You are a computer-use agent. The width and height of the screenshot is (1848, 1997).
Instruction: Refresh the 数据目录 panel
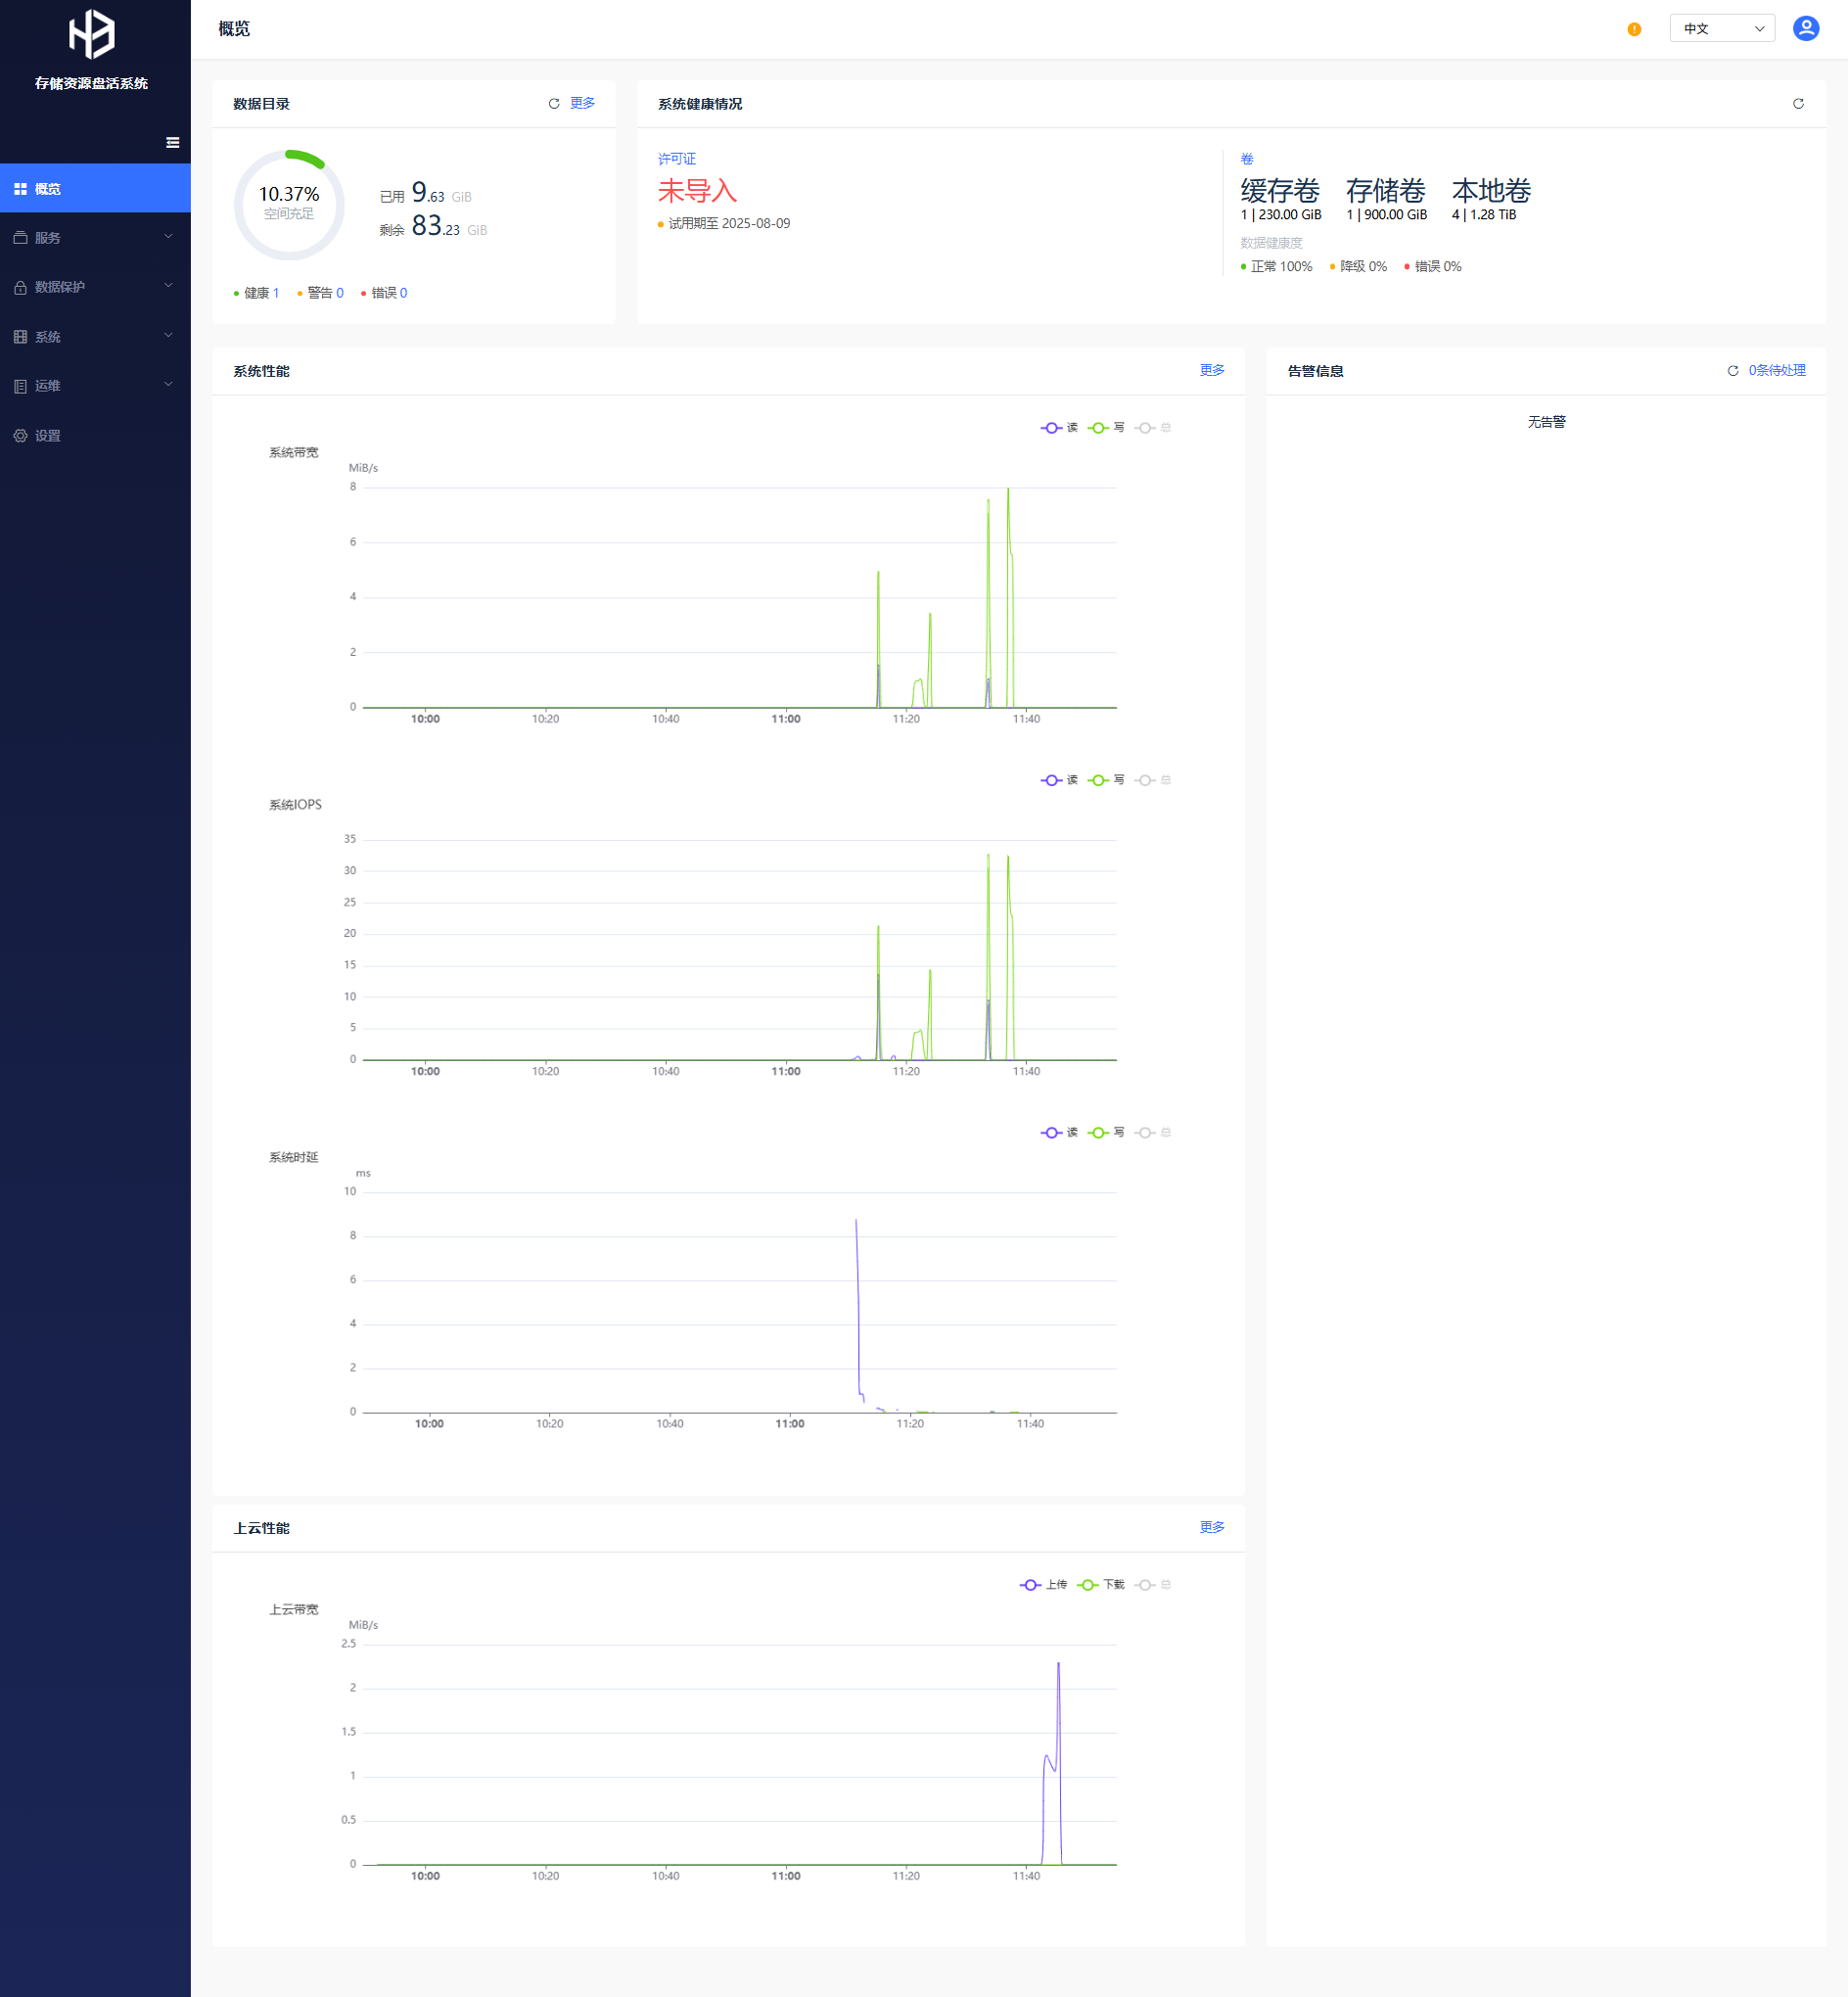coord(554,104)
